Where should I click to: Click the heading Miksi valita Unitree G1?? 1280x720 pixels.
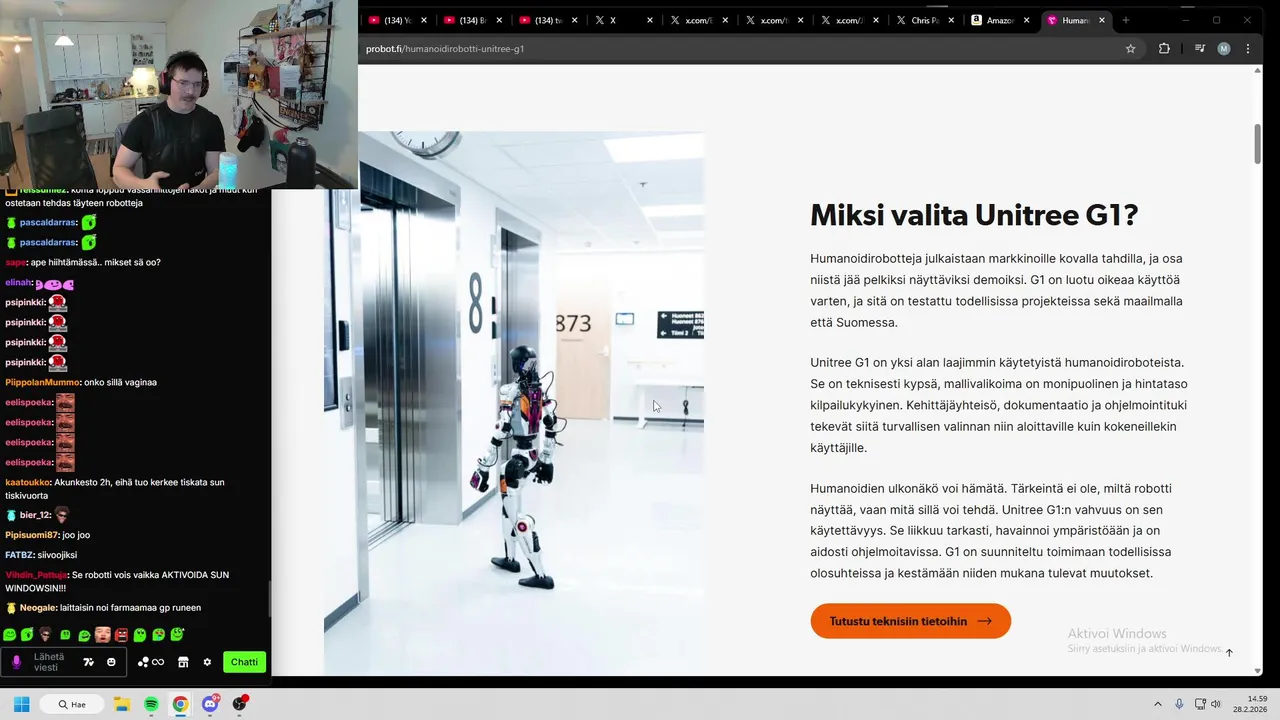(x=974, y=215)
